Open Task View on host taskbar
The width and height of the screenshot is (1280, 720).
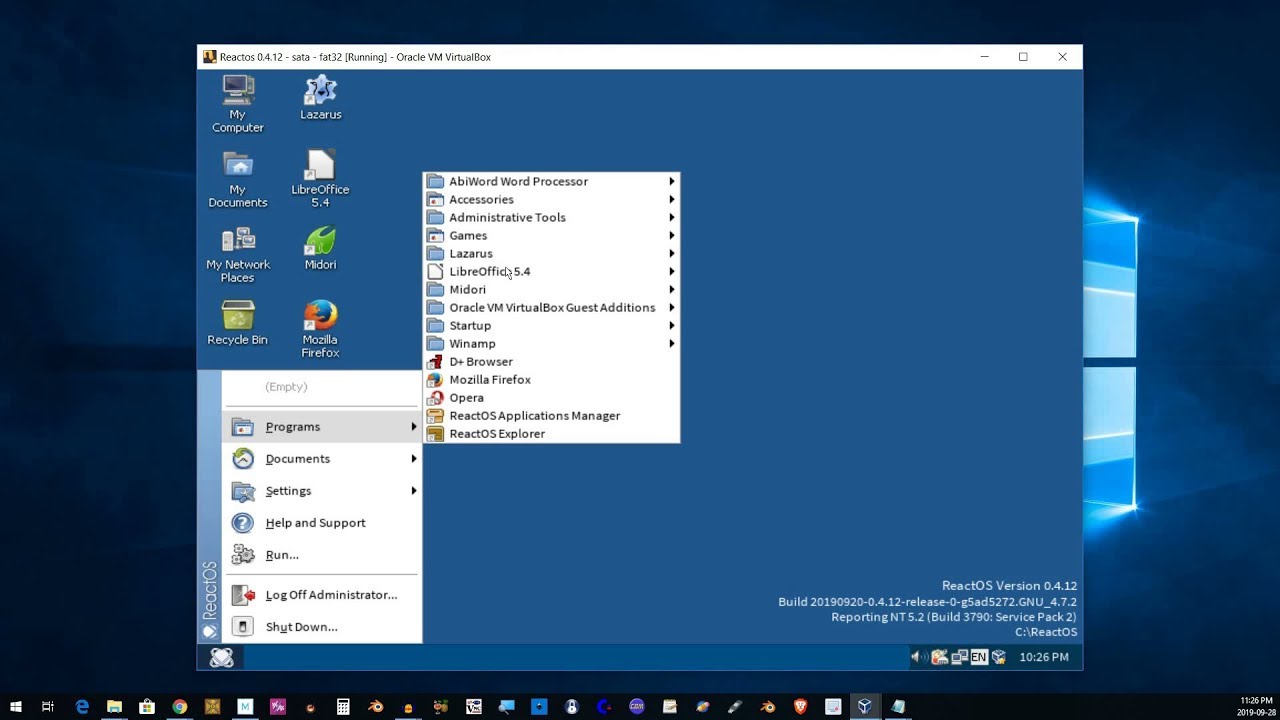[x=48, y=706]
